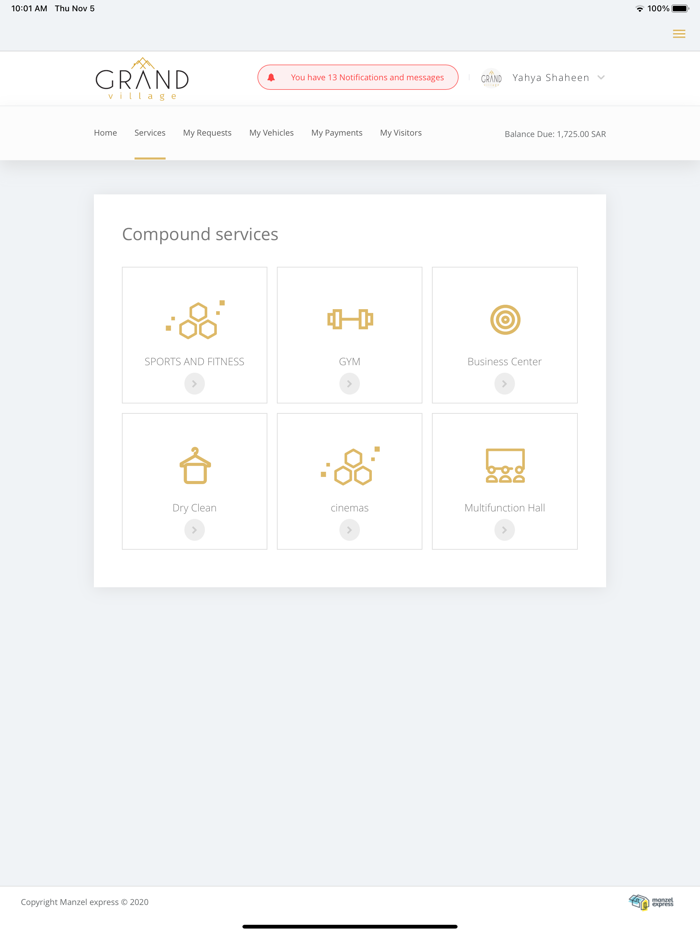Select the Services tab

click(x=150, y=133)
